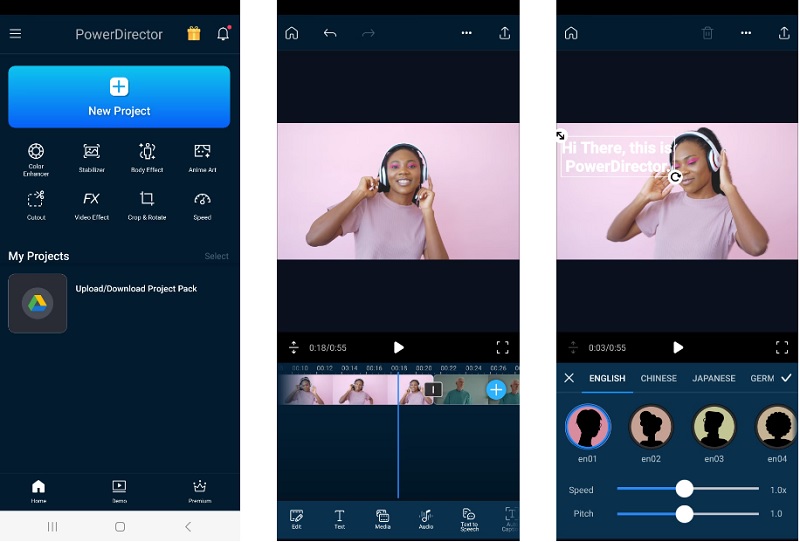Open the Stabilizer tool
The height and width of the screenshot is (542, 800).
coord(92,152)
